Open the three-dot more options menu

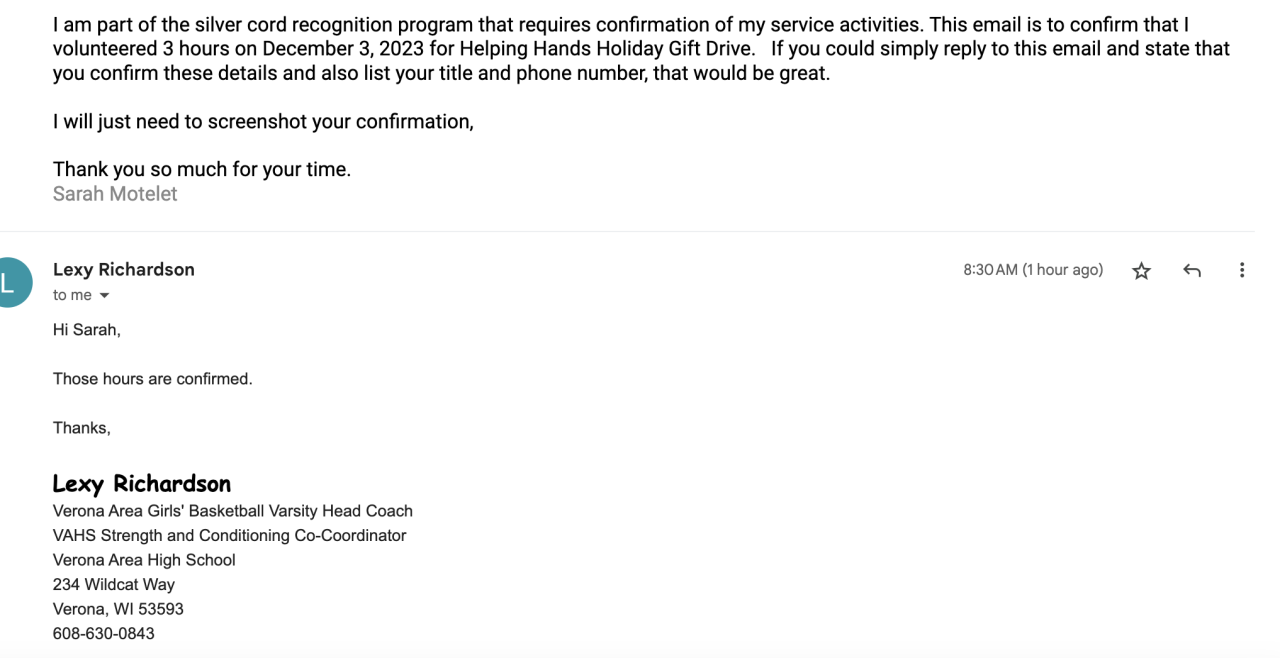click(x=1241, y=270)
